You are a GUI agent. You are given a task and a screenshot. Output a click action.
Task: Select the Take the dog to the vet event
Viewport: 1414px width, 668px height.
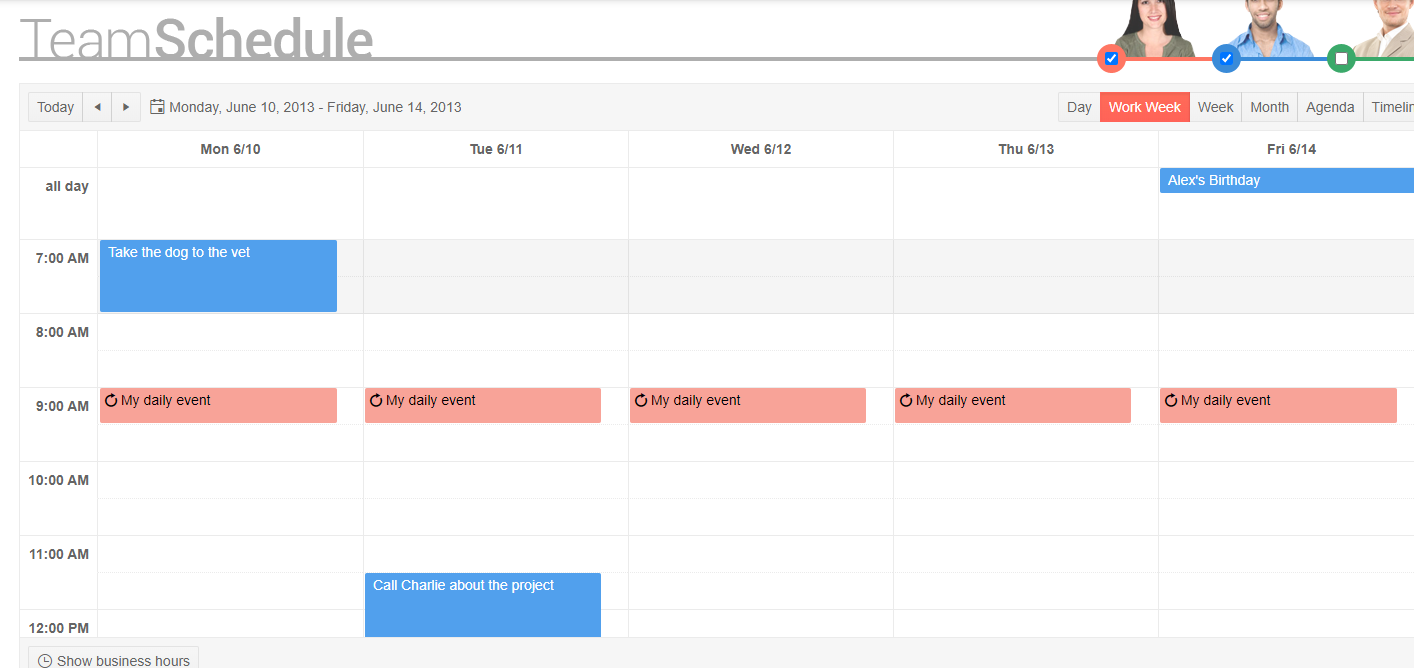[x=218, y=276]
